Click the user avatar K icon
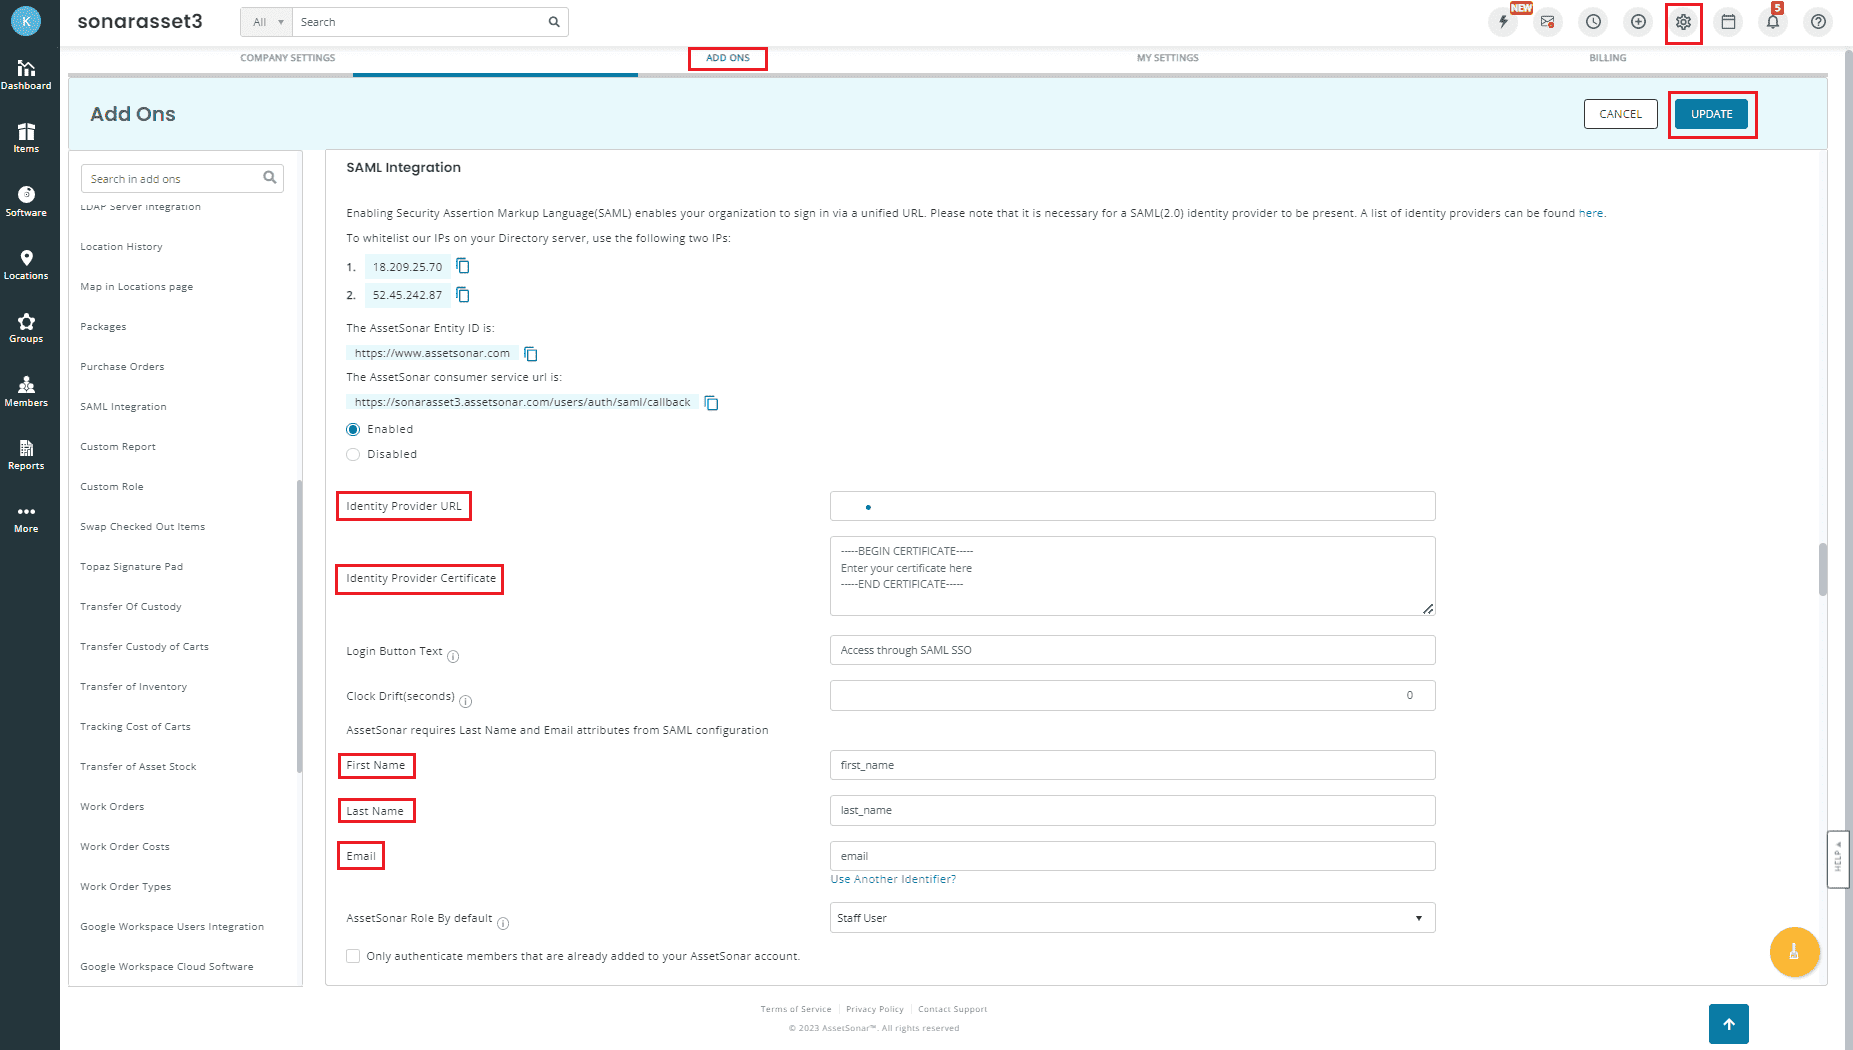Screen dimensions: 1853x1050 pos(26,21)
